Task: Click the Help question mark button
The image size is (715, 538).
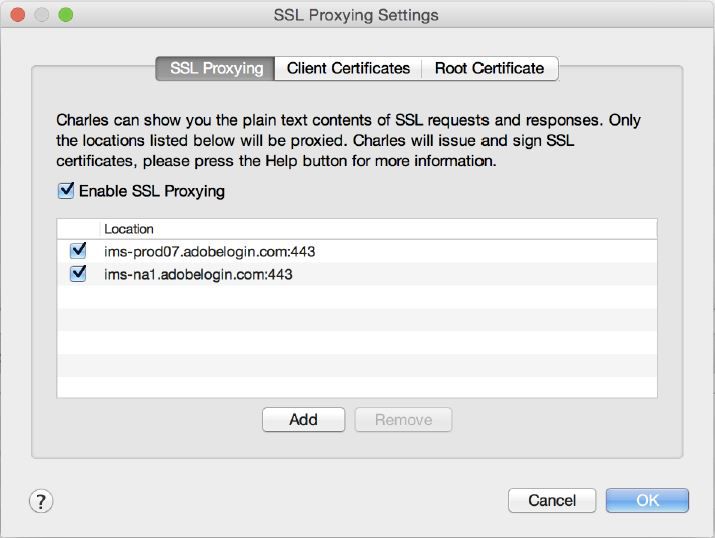Action: (x=42, y=501)
